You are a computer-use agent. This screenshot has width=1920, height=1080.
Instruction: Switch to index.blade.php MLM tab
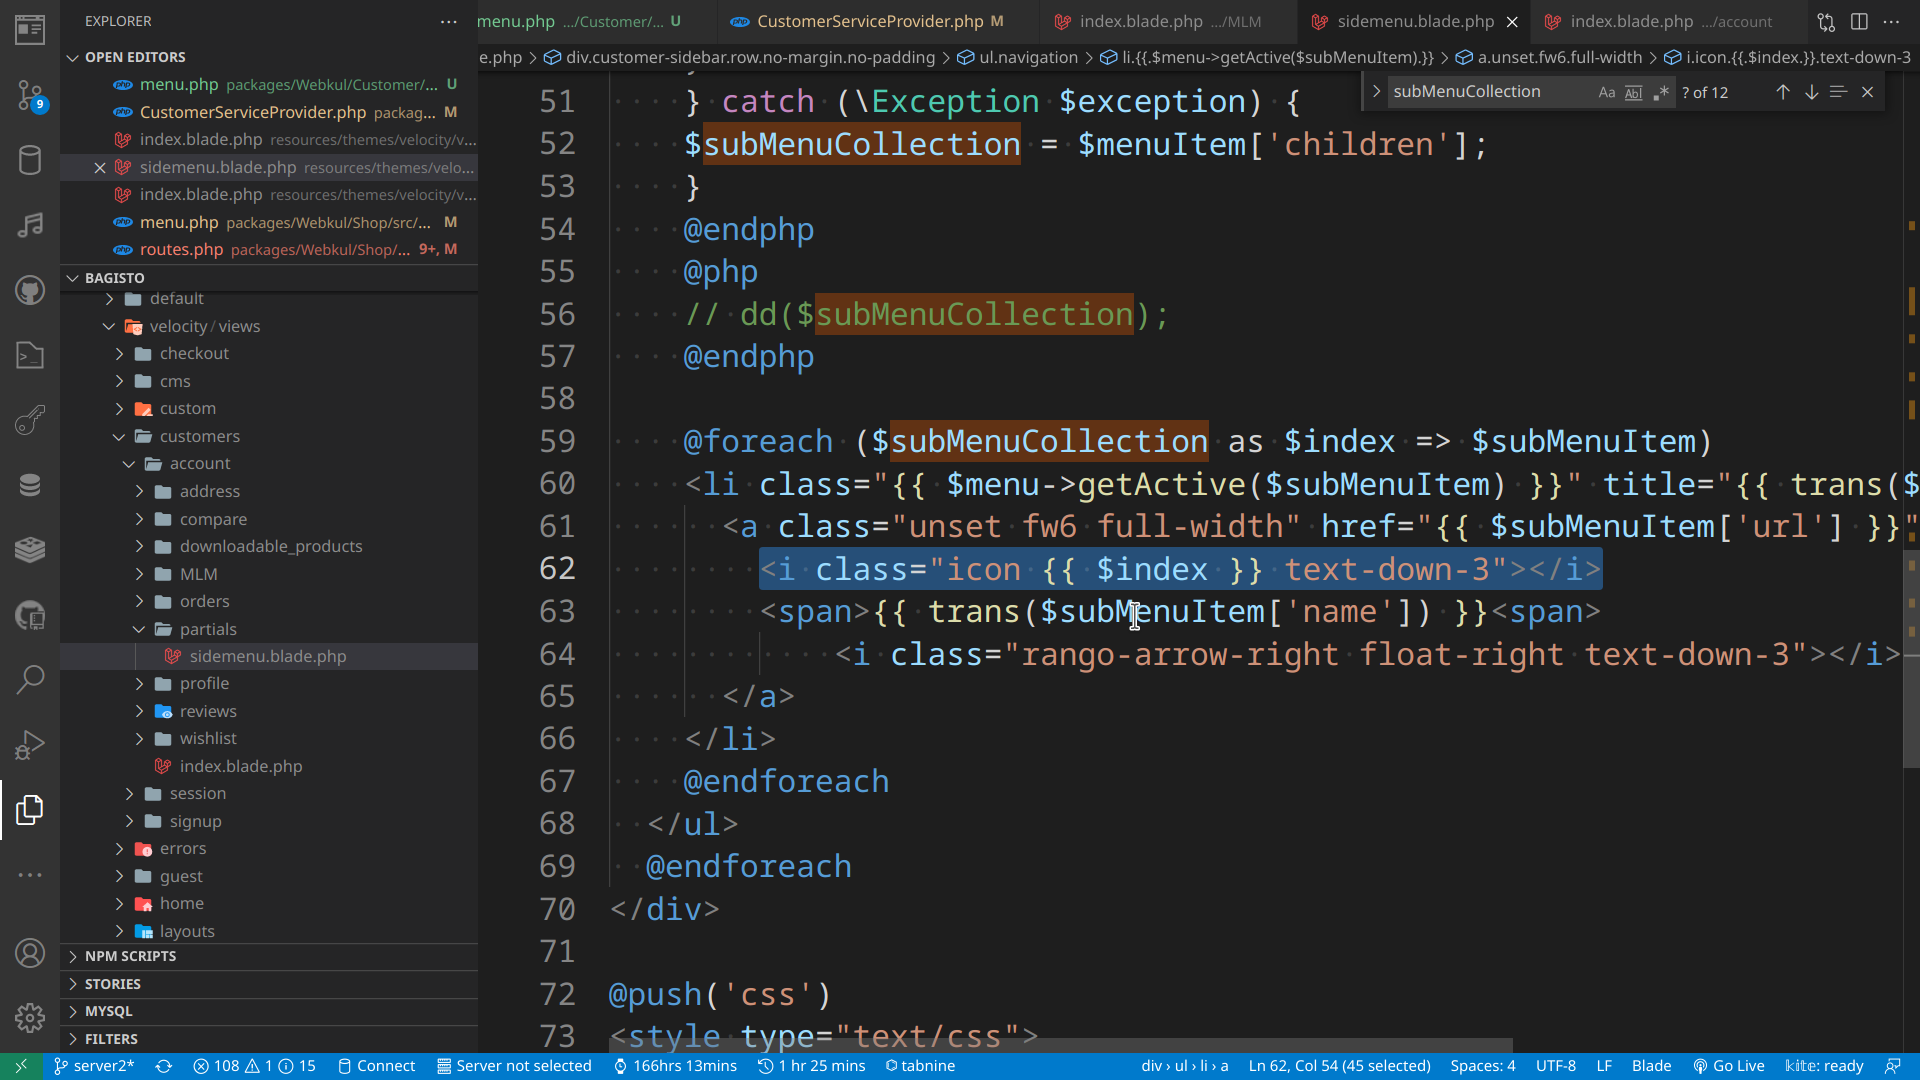click(1169, 21)
